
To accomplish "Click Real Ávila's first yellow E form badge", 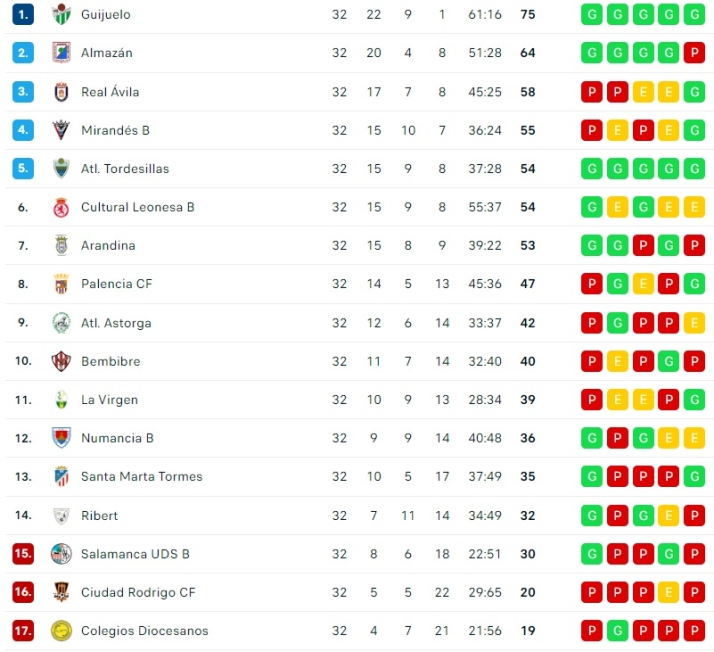I will (643, 92).
